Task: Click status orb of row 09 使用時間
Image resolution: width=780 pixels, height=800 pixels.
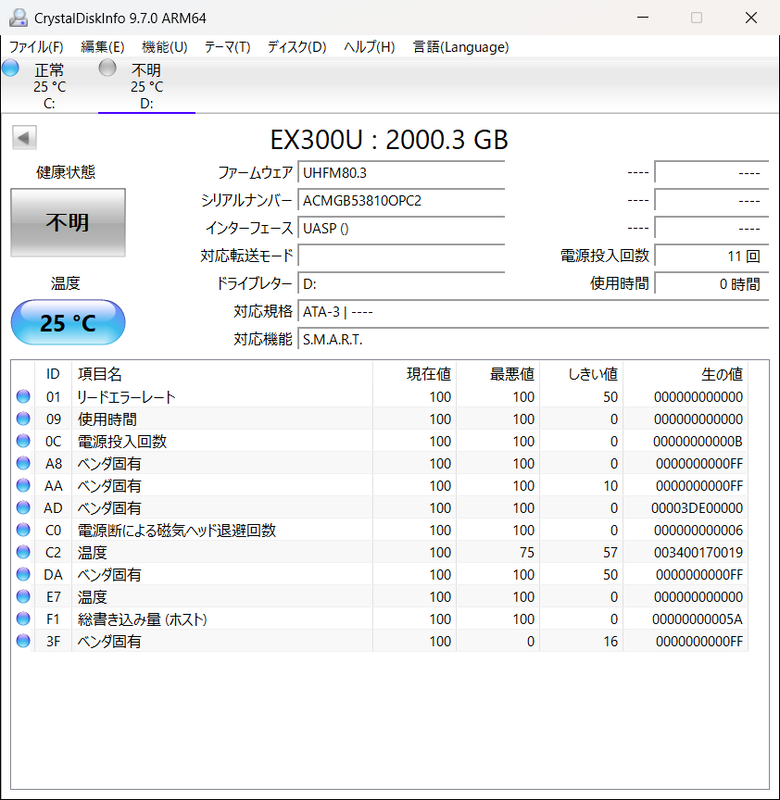Action: (x=23, y=419)
